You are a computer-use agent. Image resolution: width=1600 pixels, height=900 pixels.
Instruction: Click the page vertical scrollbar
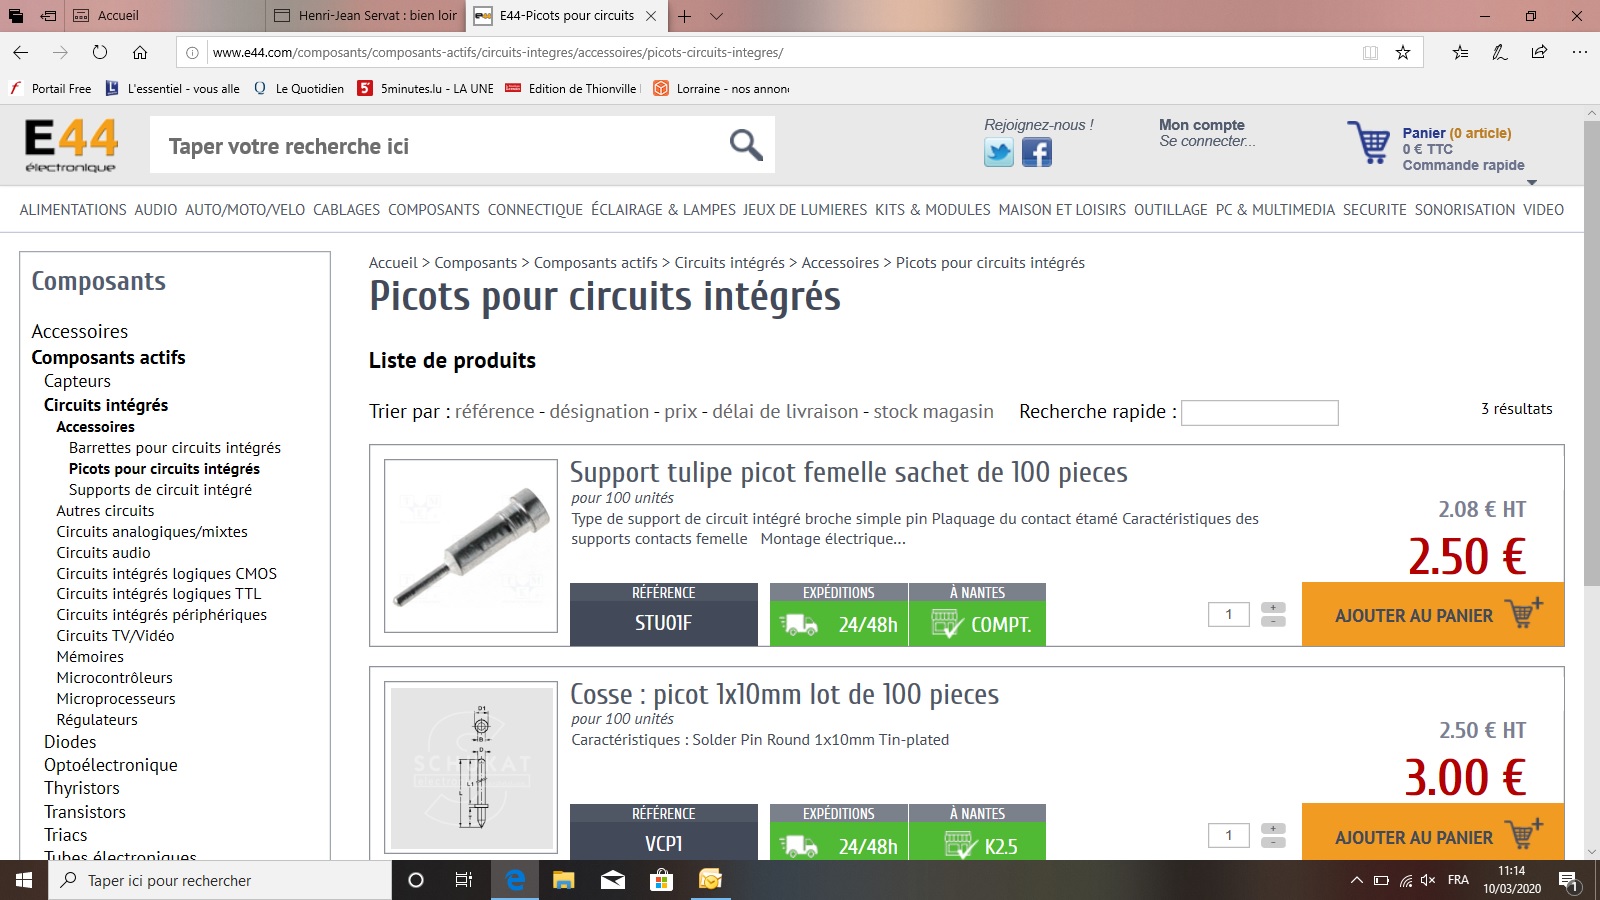1591,350
